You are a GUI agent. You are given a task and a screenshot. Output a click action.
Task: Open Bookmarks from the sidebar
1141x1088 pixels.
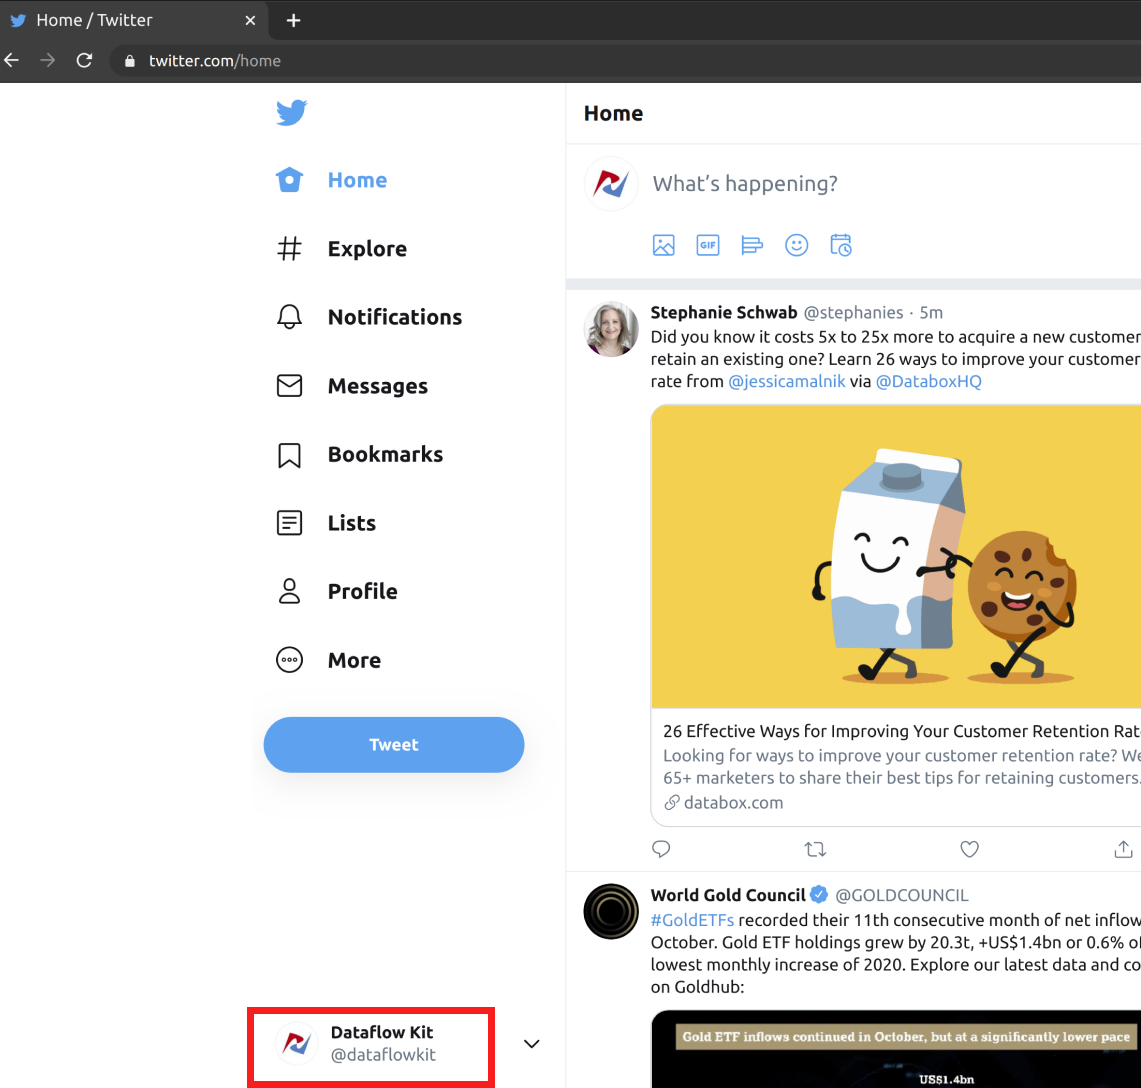359,455
